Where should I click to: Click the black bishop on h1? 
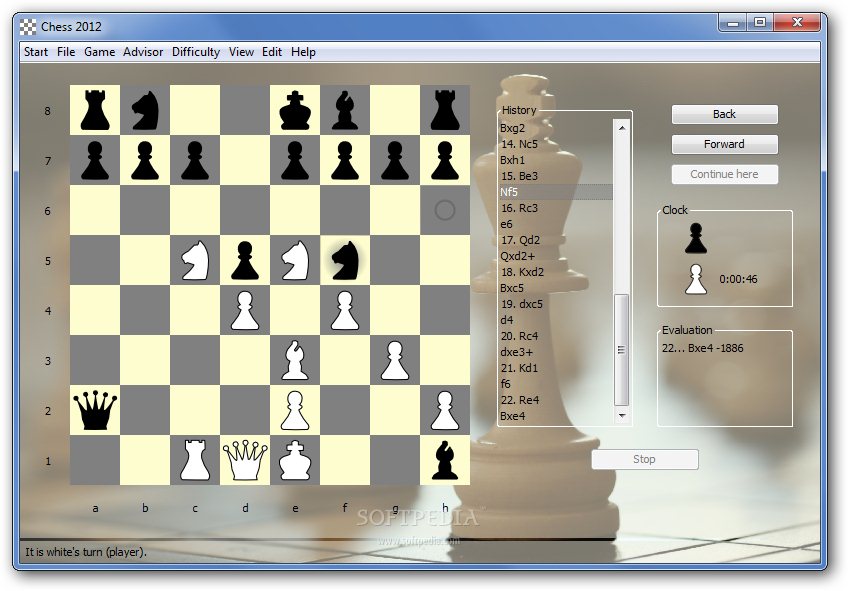click(x=445, y=460)
